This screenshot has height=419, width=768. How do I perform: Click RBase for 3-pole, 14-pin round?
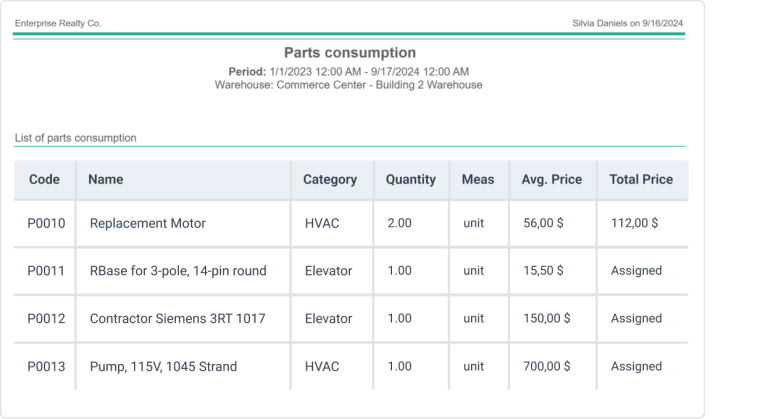click(x=178, y=271)
